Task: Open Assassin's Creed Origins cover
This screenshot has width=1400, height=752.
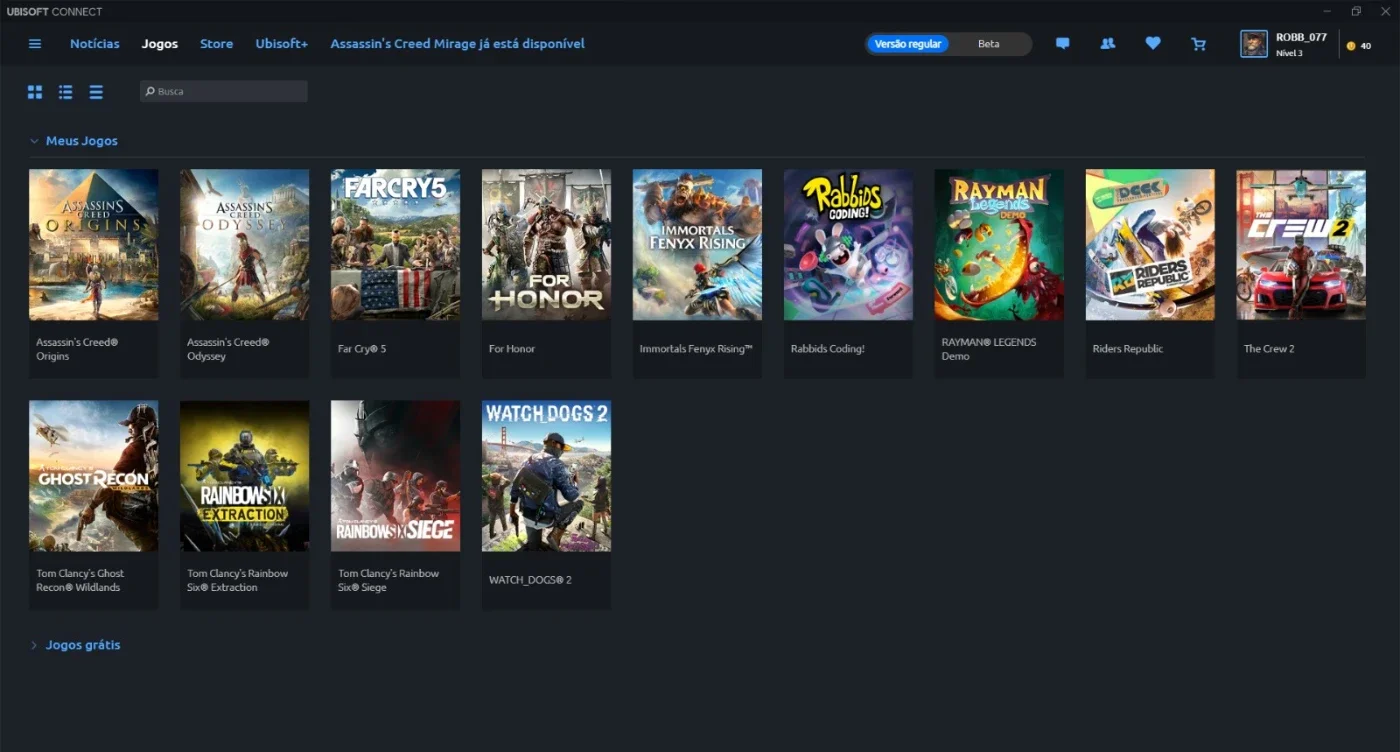Action: (94, 245)
